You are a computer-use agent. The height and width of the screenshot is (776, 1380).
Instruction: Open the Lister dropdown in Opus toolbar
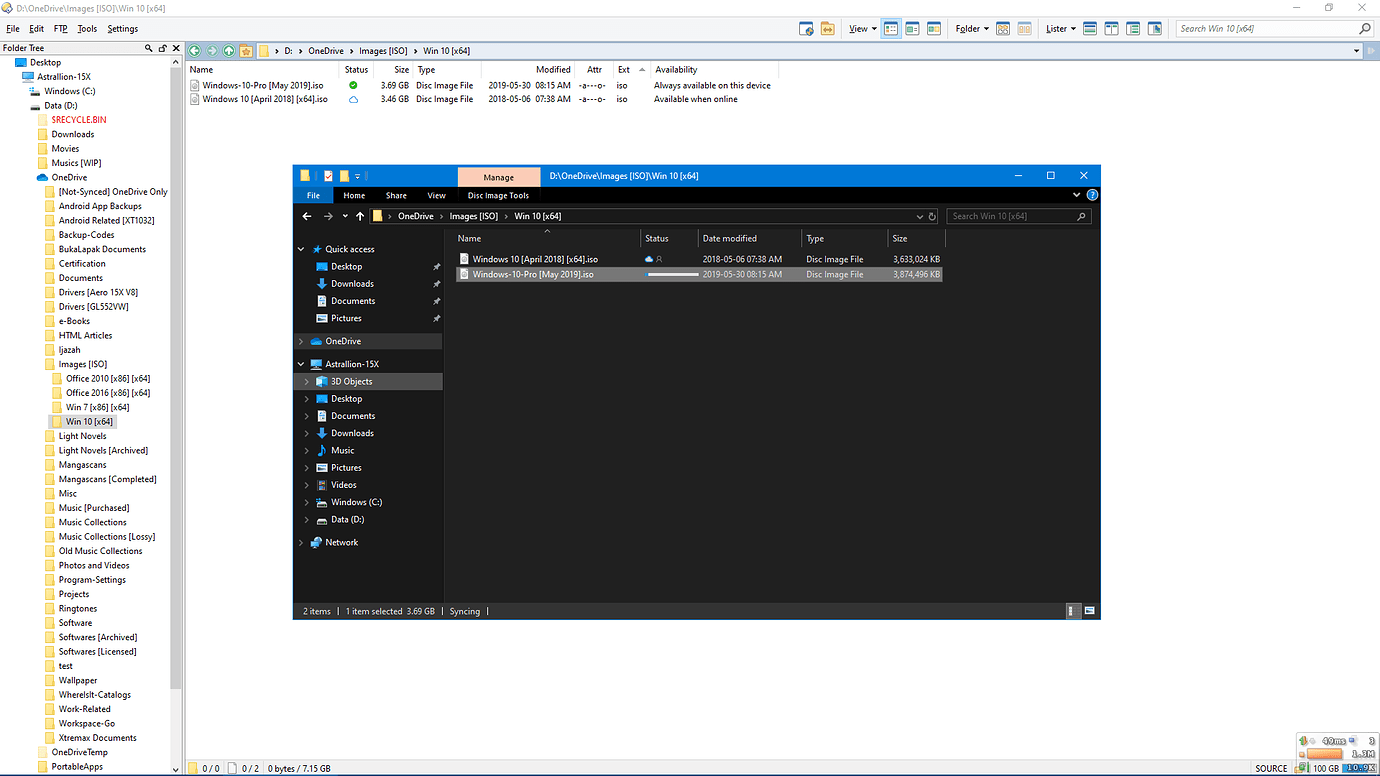[x=1061, y=29]
